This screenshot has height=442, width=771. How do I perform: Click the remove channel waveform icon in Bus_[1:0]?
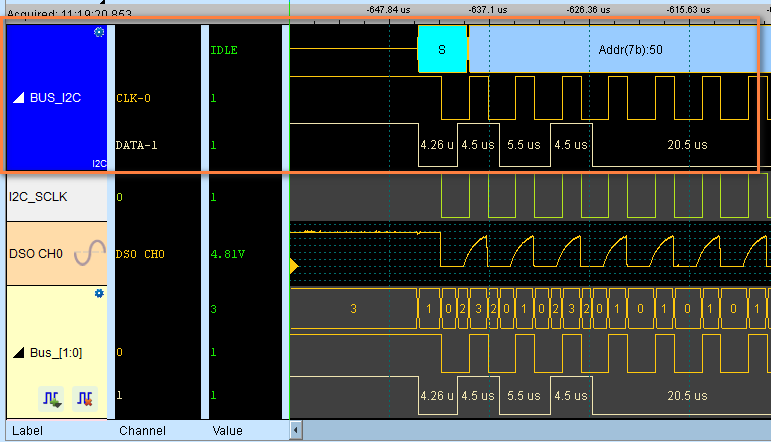[x=85, y=398]
